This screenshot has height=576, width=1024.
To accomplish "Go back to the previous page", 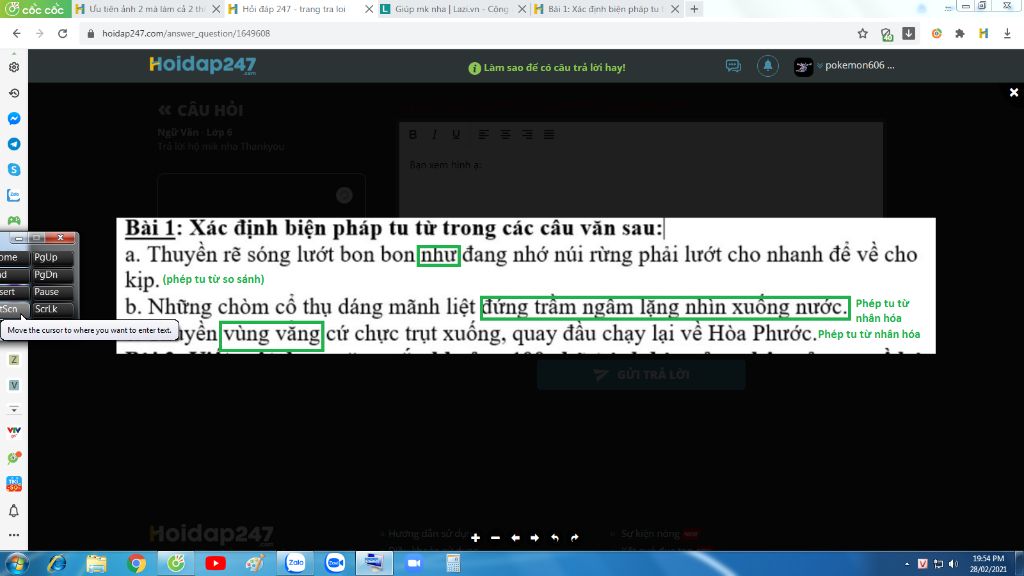I will click(17, 33).
